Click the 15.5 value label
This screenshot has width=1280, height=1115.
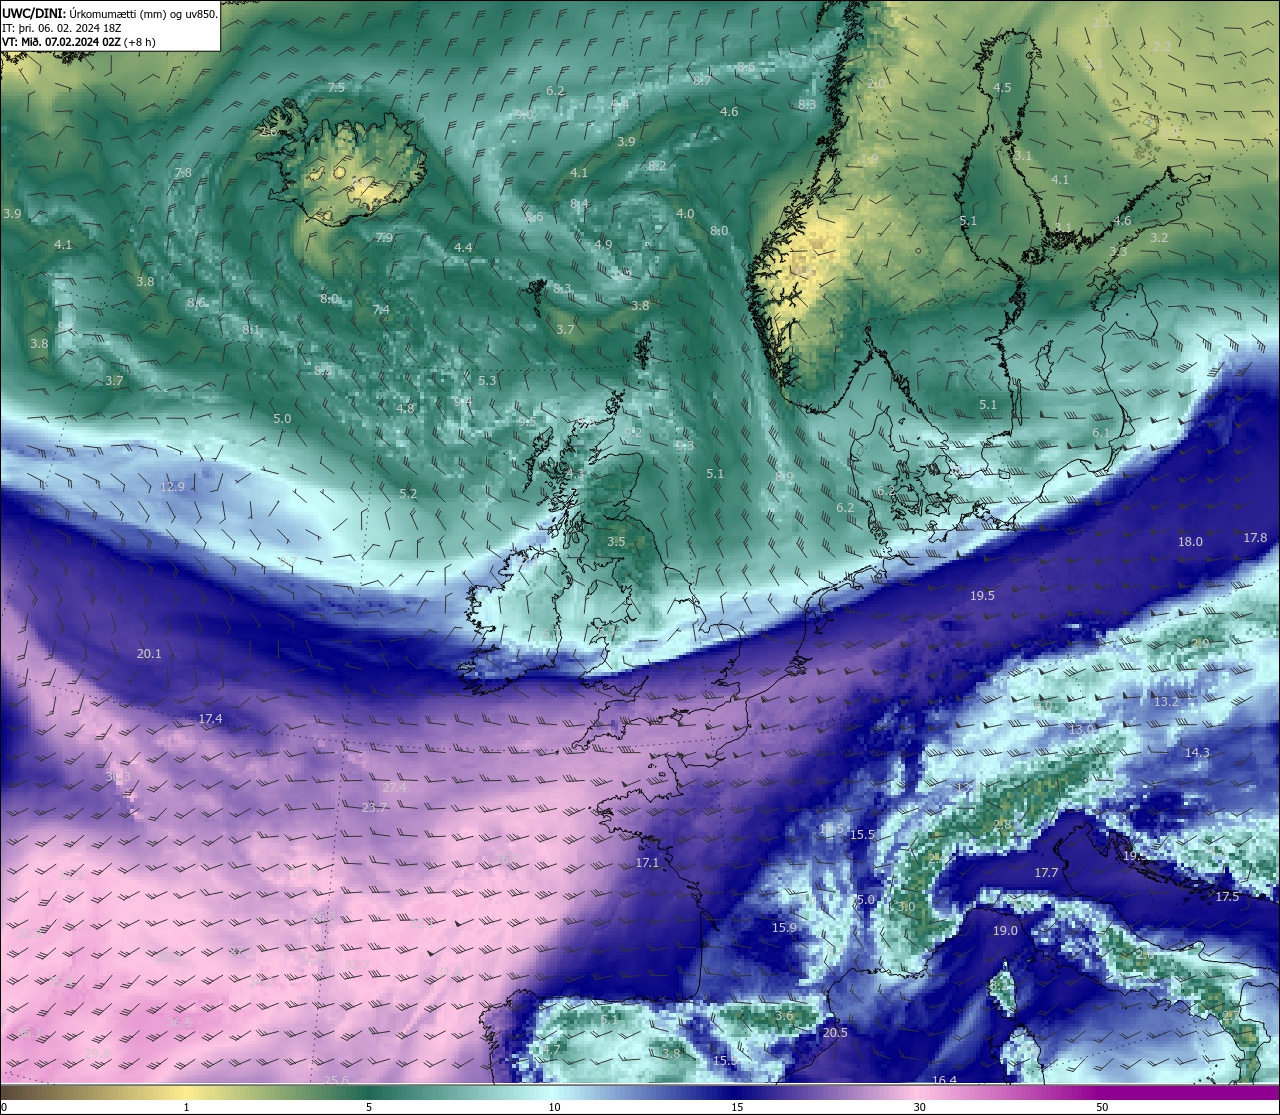(x=862, y=834)
